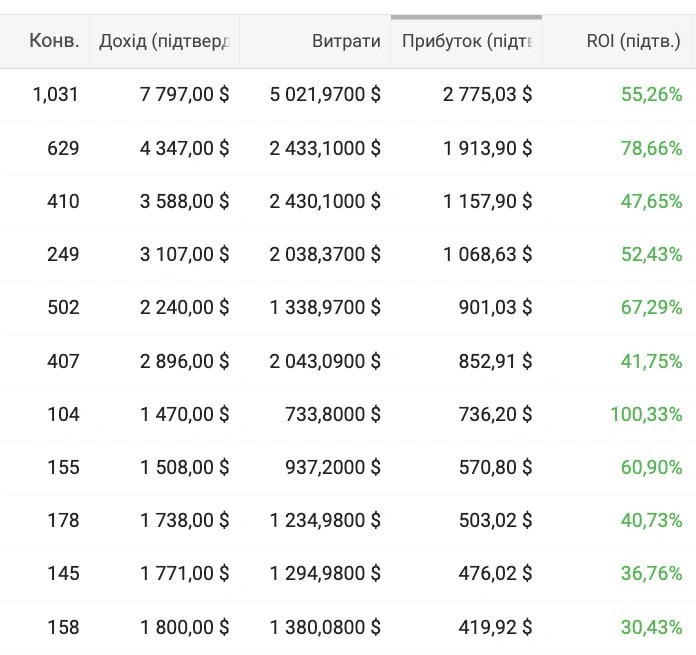Screen dimensions: 696x655
Task: Select income cell 1 508,00 $
Action: pyautogui.click(x=185, y=467)
